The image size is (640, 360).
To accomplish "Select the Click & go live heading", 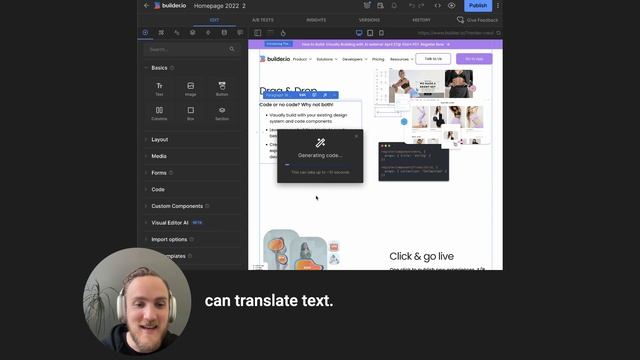I will coord(421,256).
